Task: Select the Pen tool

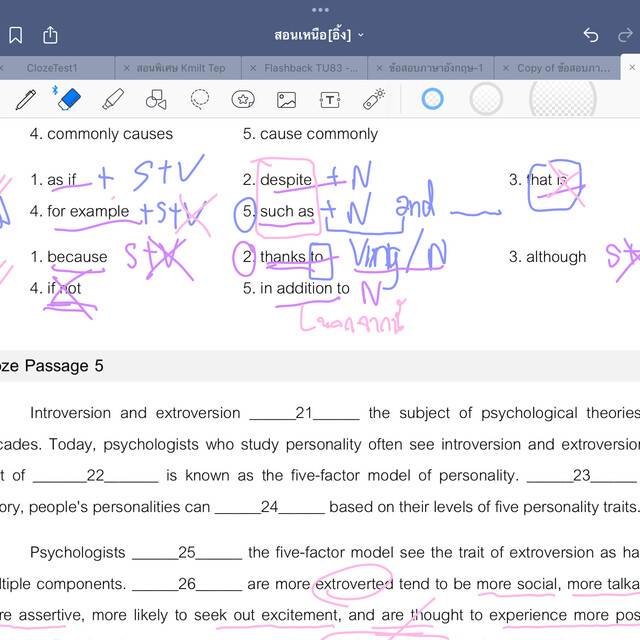Action: (x=25, y=99)
